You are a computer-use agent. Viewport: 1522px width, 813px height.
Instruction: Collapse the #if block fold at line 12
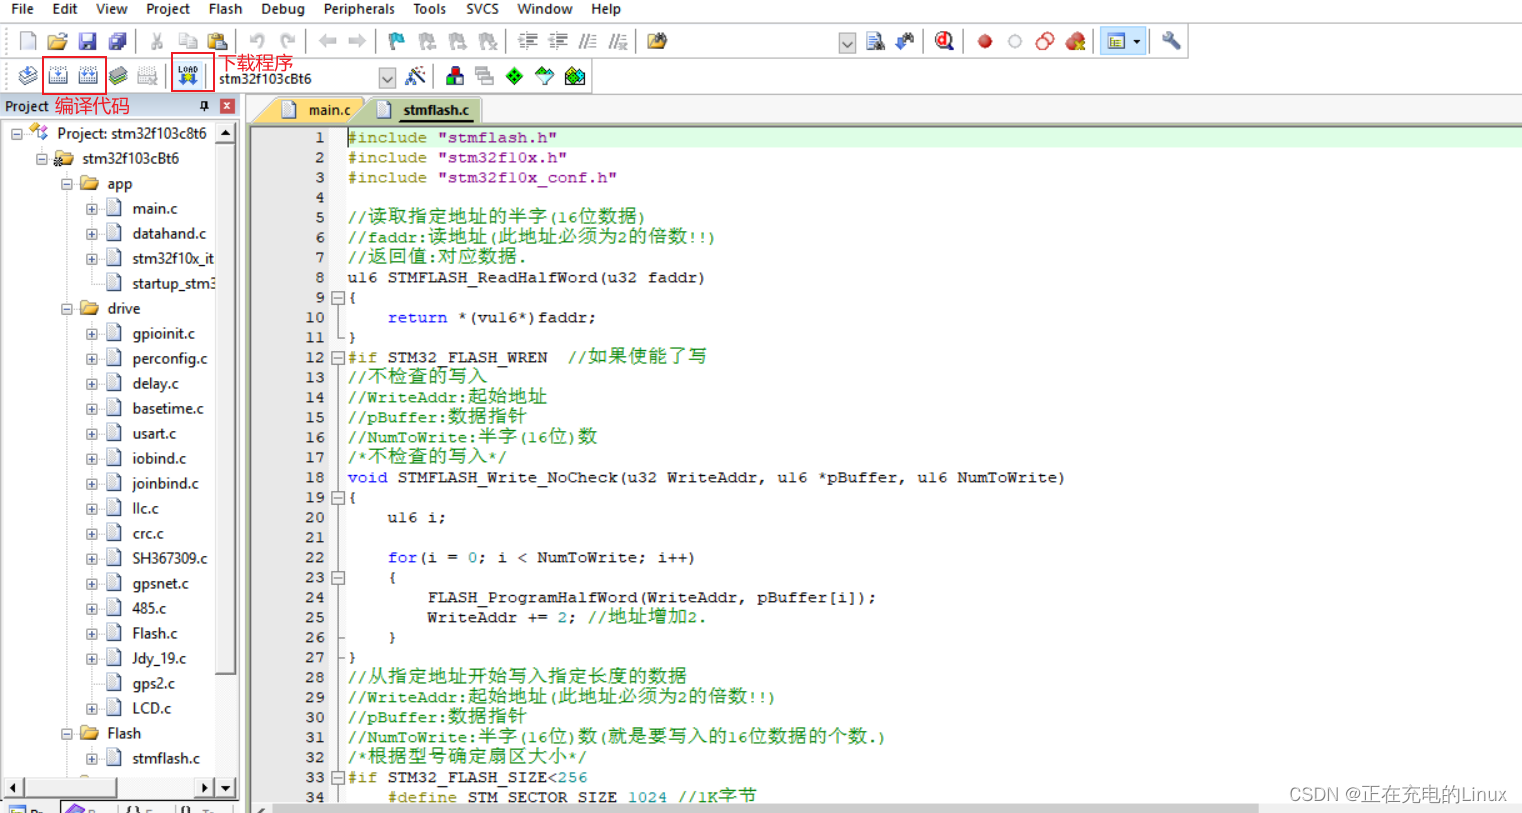pyautogui.click(x=338, y=357)
